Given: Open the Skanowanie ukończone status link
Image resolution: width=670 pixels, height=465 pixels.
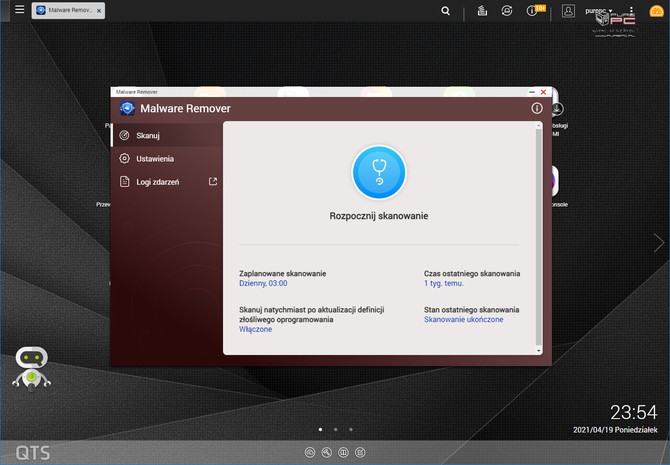Looking at the screenshot, I should click(464, 319).
